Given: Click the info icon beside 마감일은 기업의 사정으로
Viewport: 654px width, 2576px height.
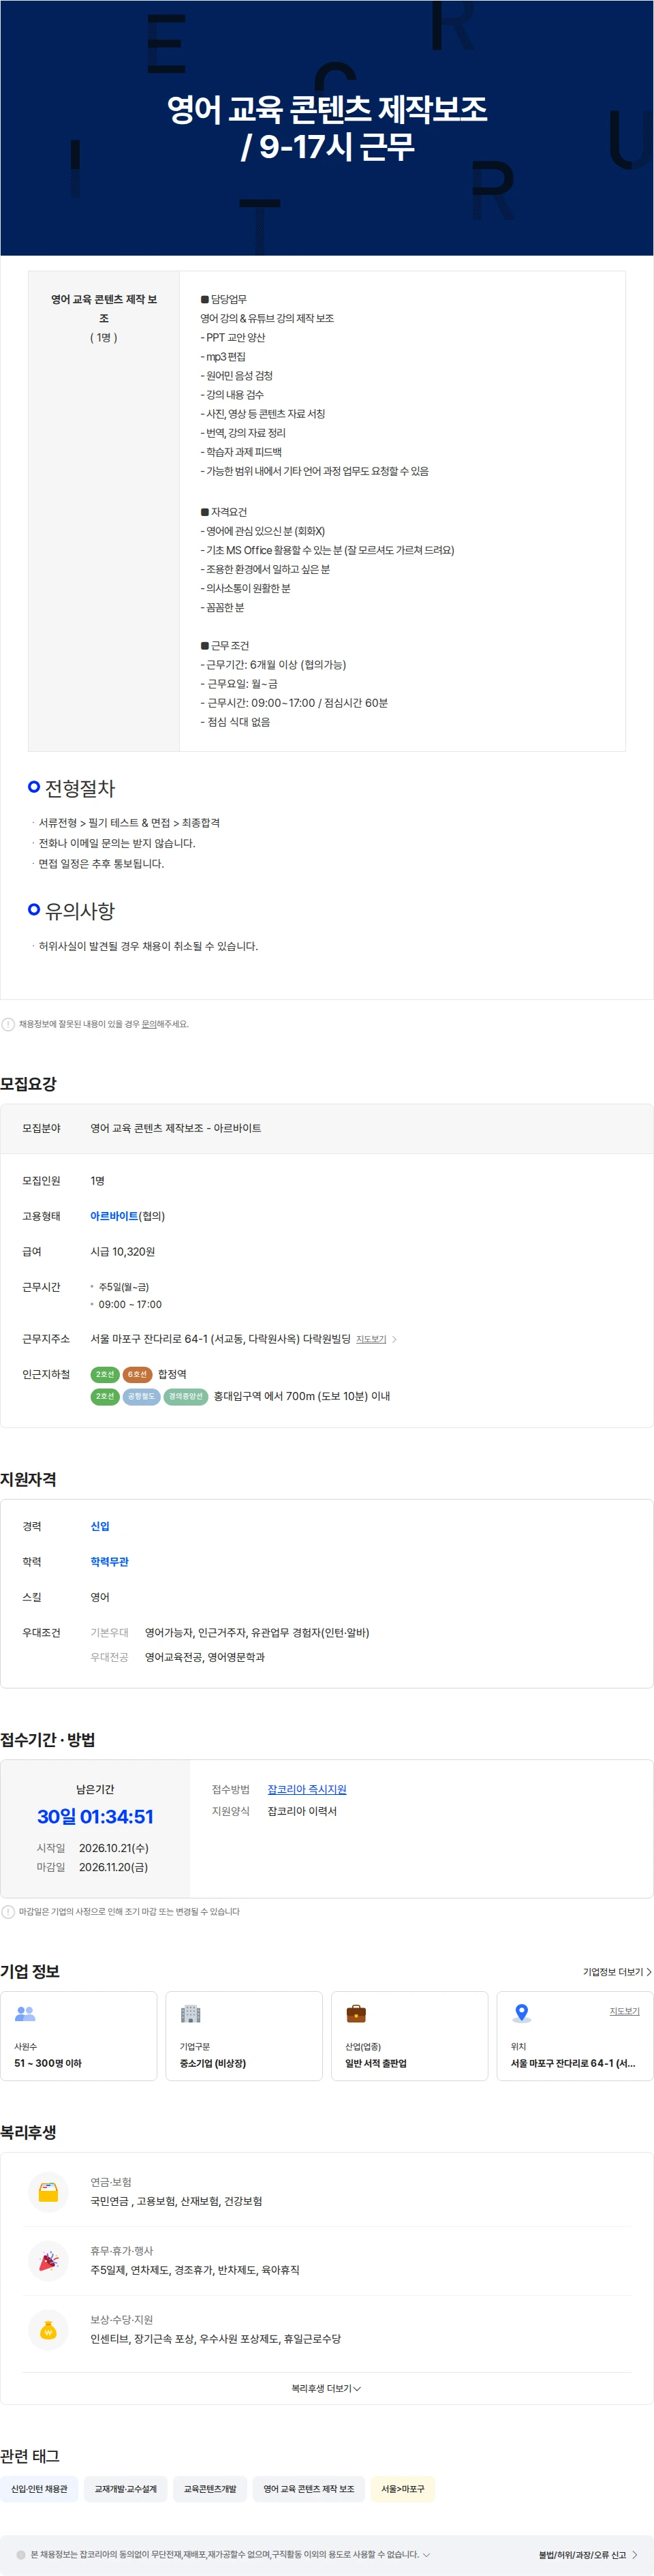Looking at the screenshot, I should point(8,1911).
